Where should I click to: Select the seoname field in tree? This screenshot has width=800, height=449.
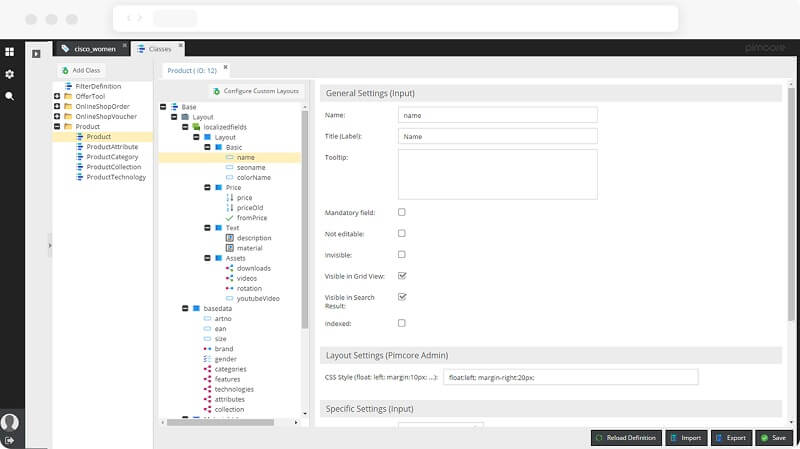tap(251, 167)
